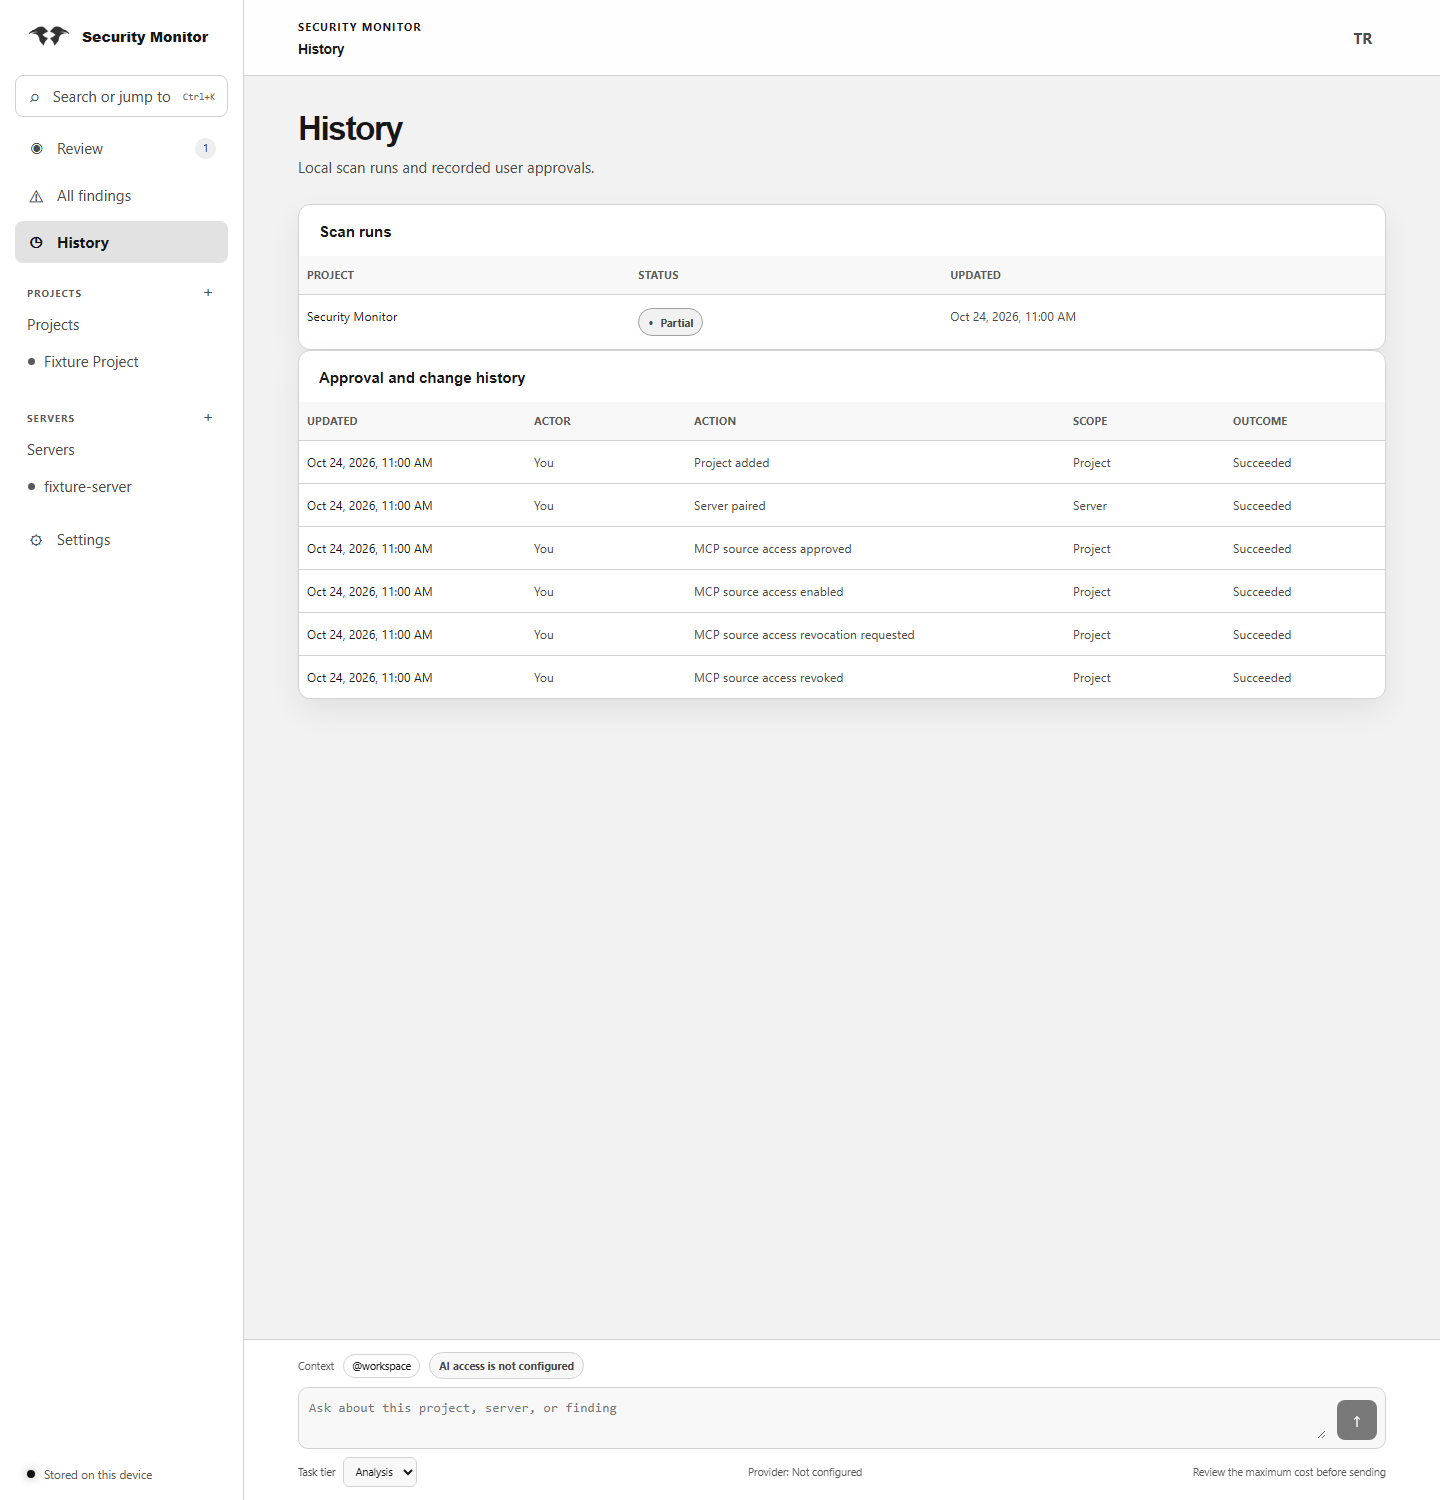Open the Projects link in sidebar
The height and width of the screenshot is (1500, 1440).
coord(53,325)
